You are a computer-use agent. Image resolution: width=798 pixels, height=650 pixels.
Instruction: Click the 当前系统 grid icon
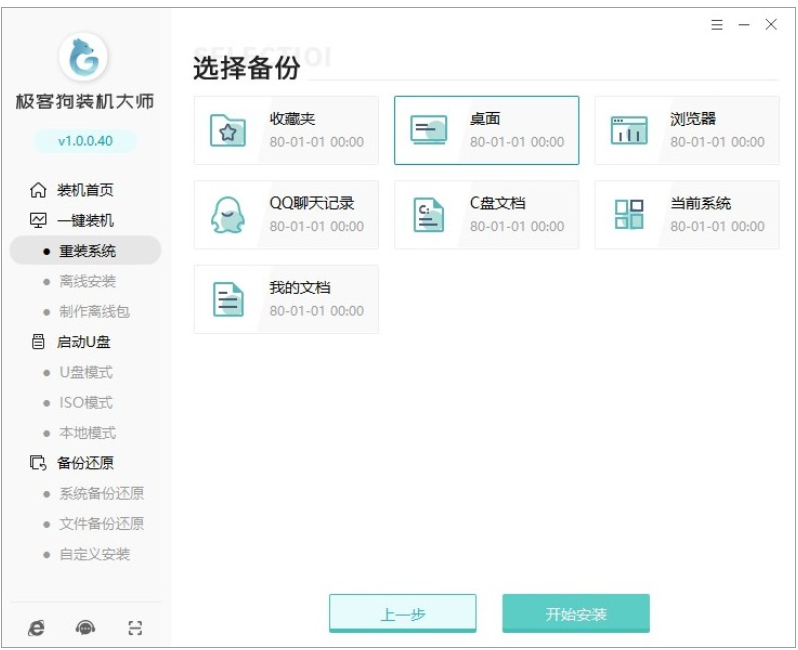[x=629, y=215]
